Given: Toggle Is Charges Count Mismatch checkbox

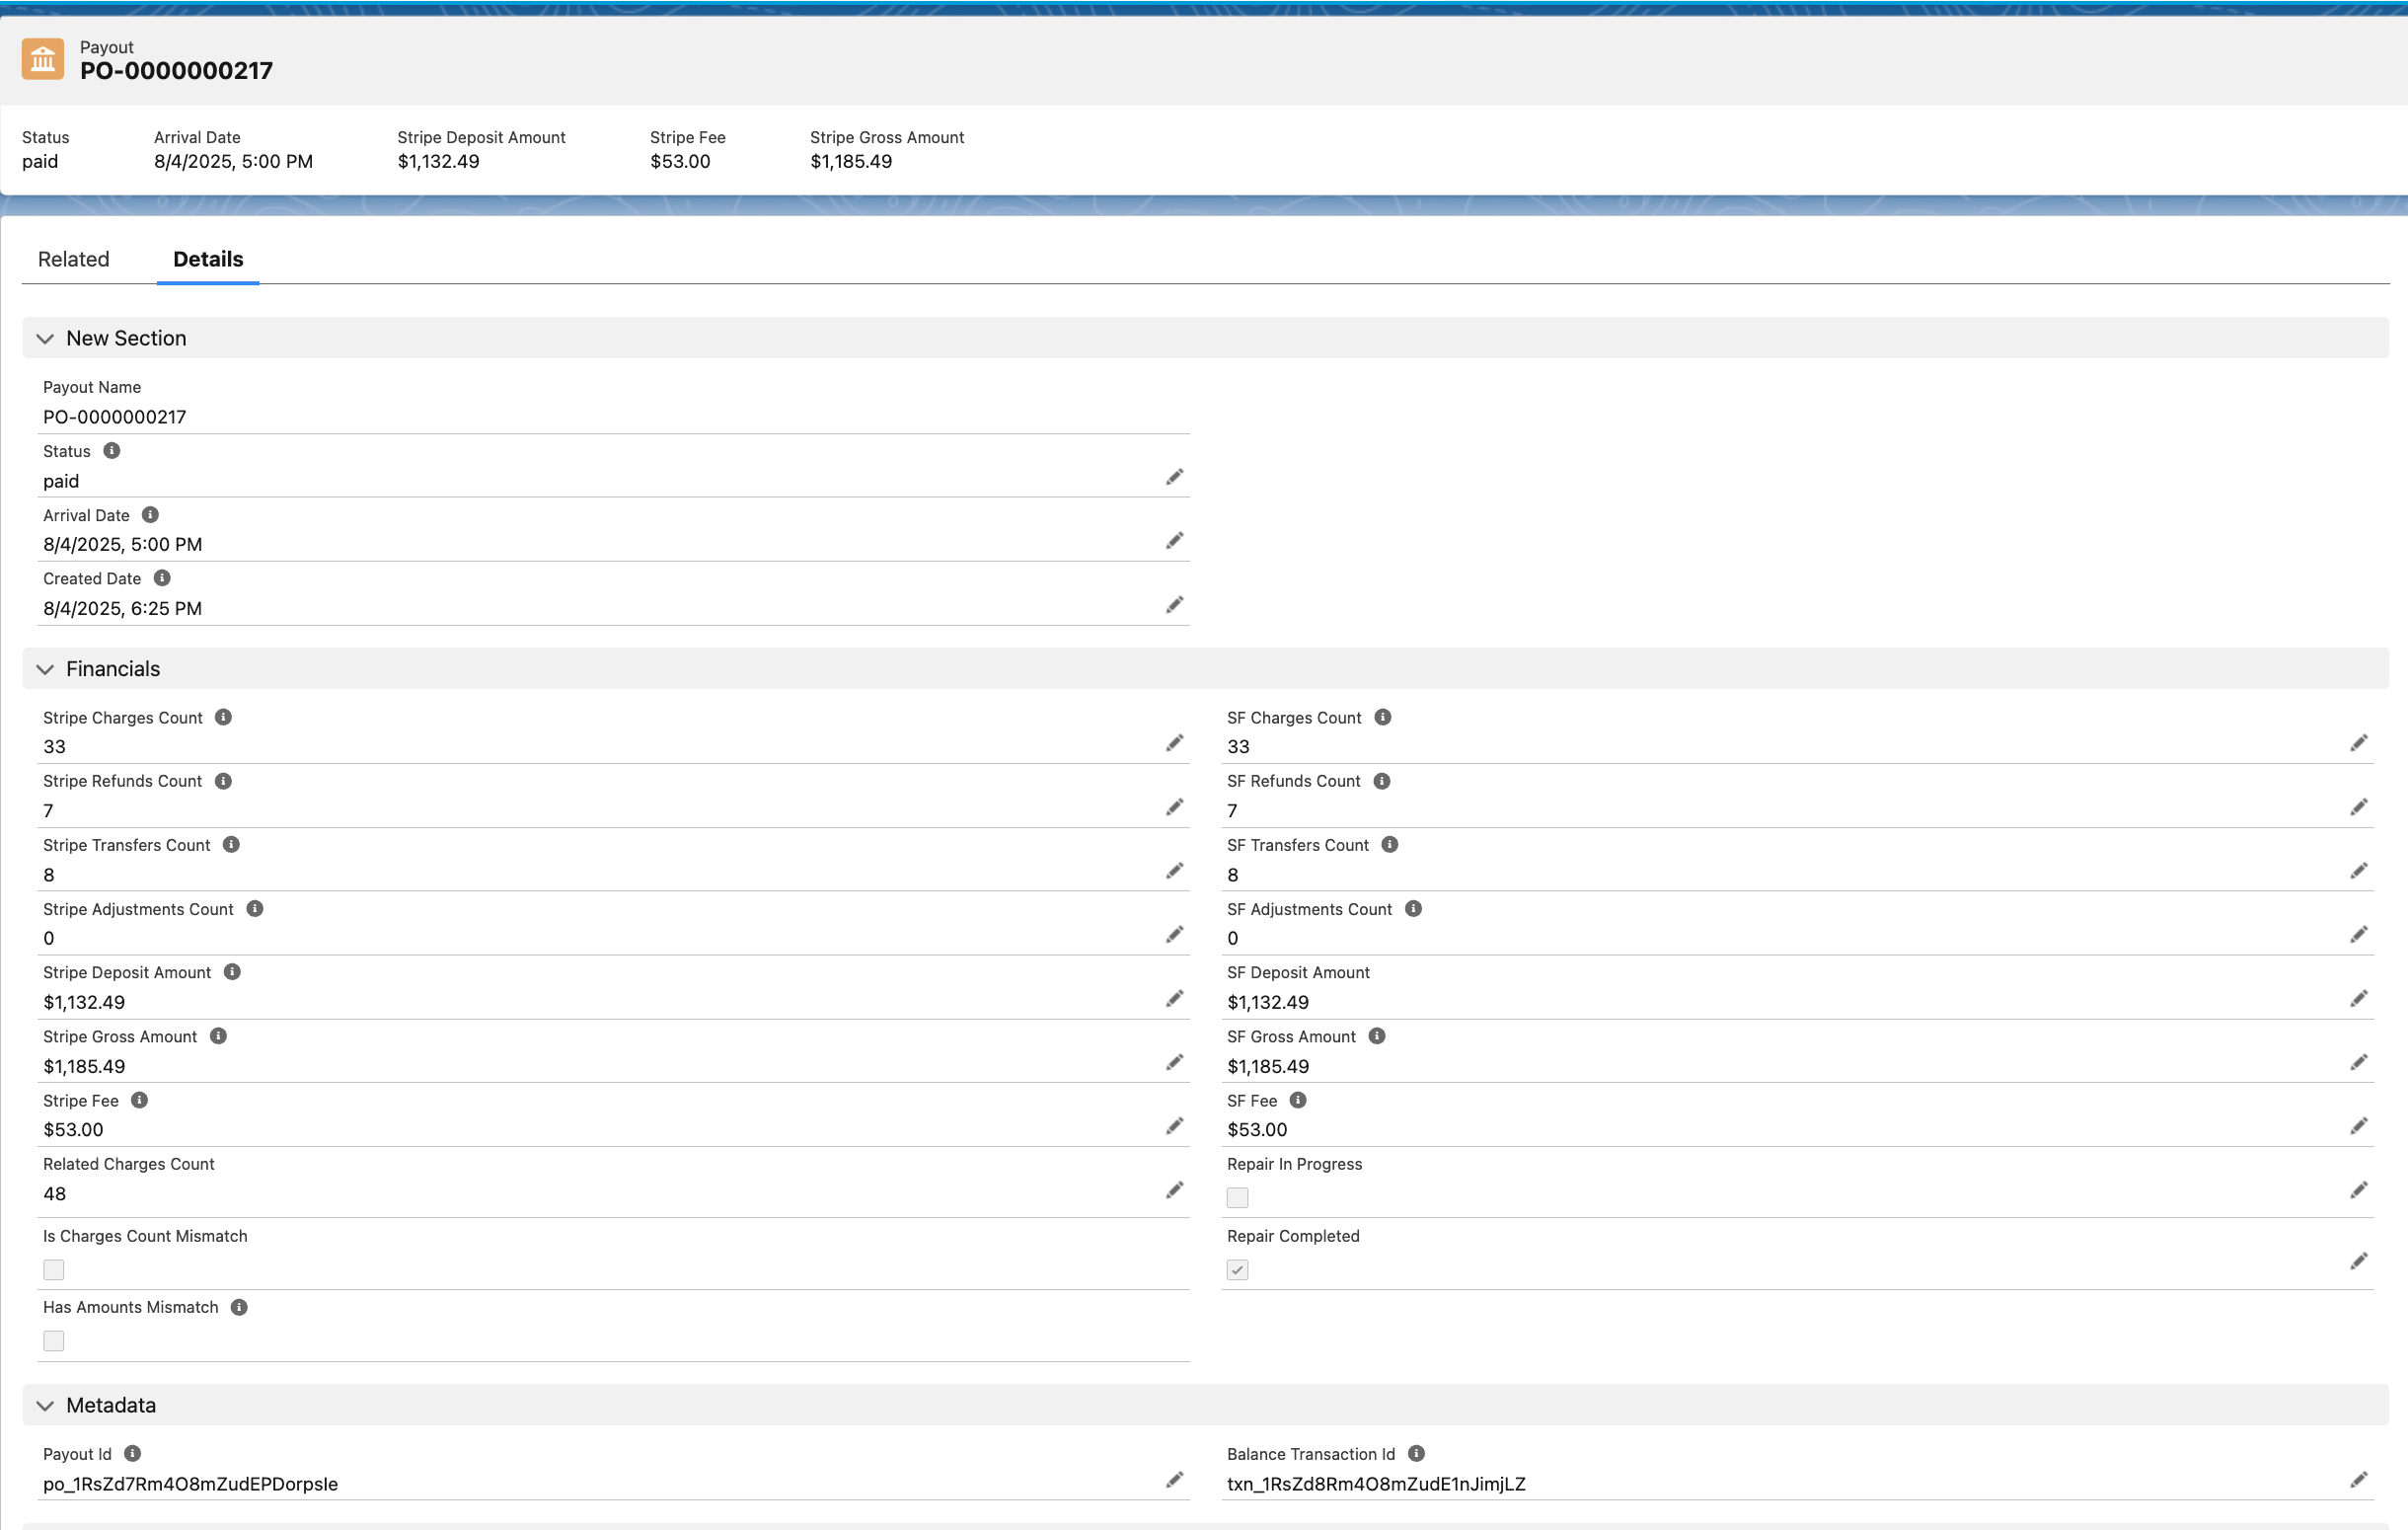Looking at the screenshot, I should 54,1270.
